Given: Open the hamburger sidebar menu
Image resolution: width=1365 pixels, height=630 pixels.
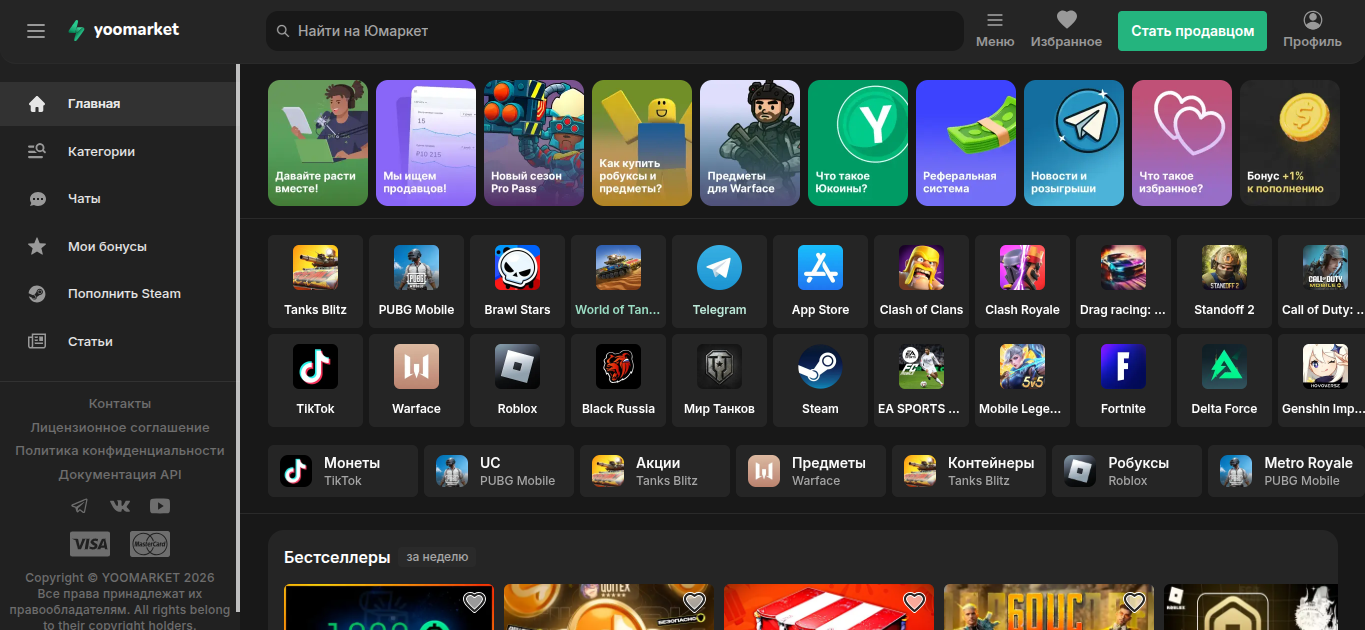Looking at the screenshot, I should coord(36,31).
